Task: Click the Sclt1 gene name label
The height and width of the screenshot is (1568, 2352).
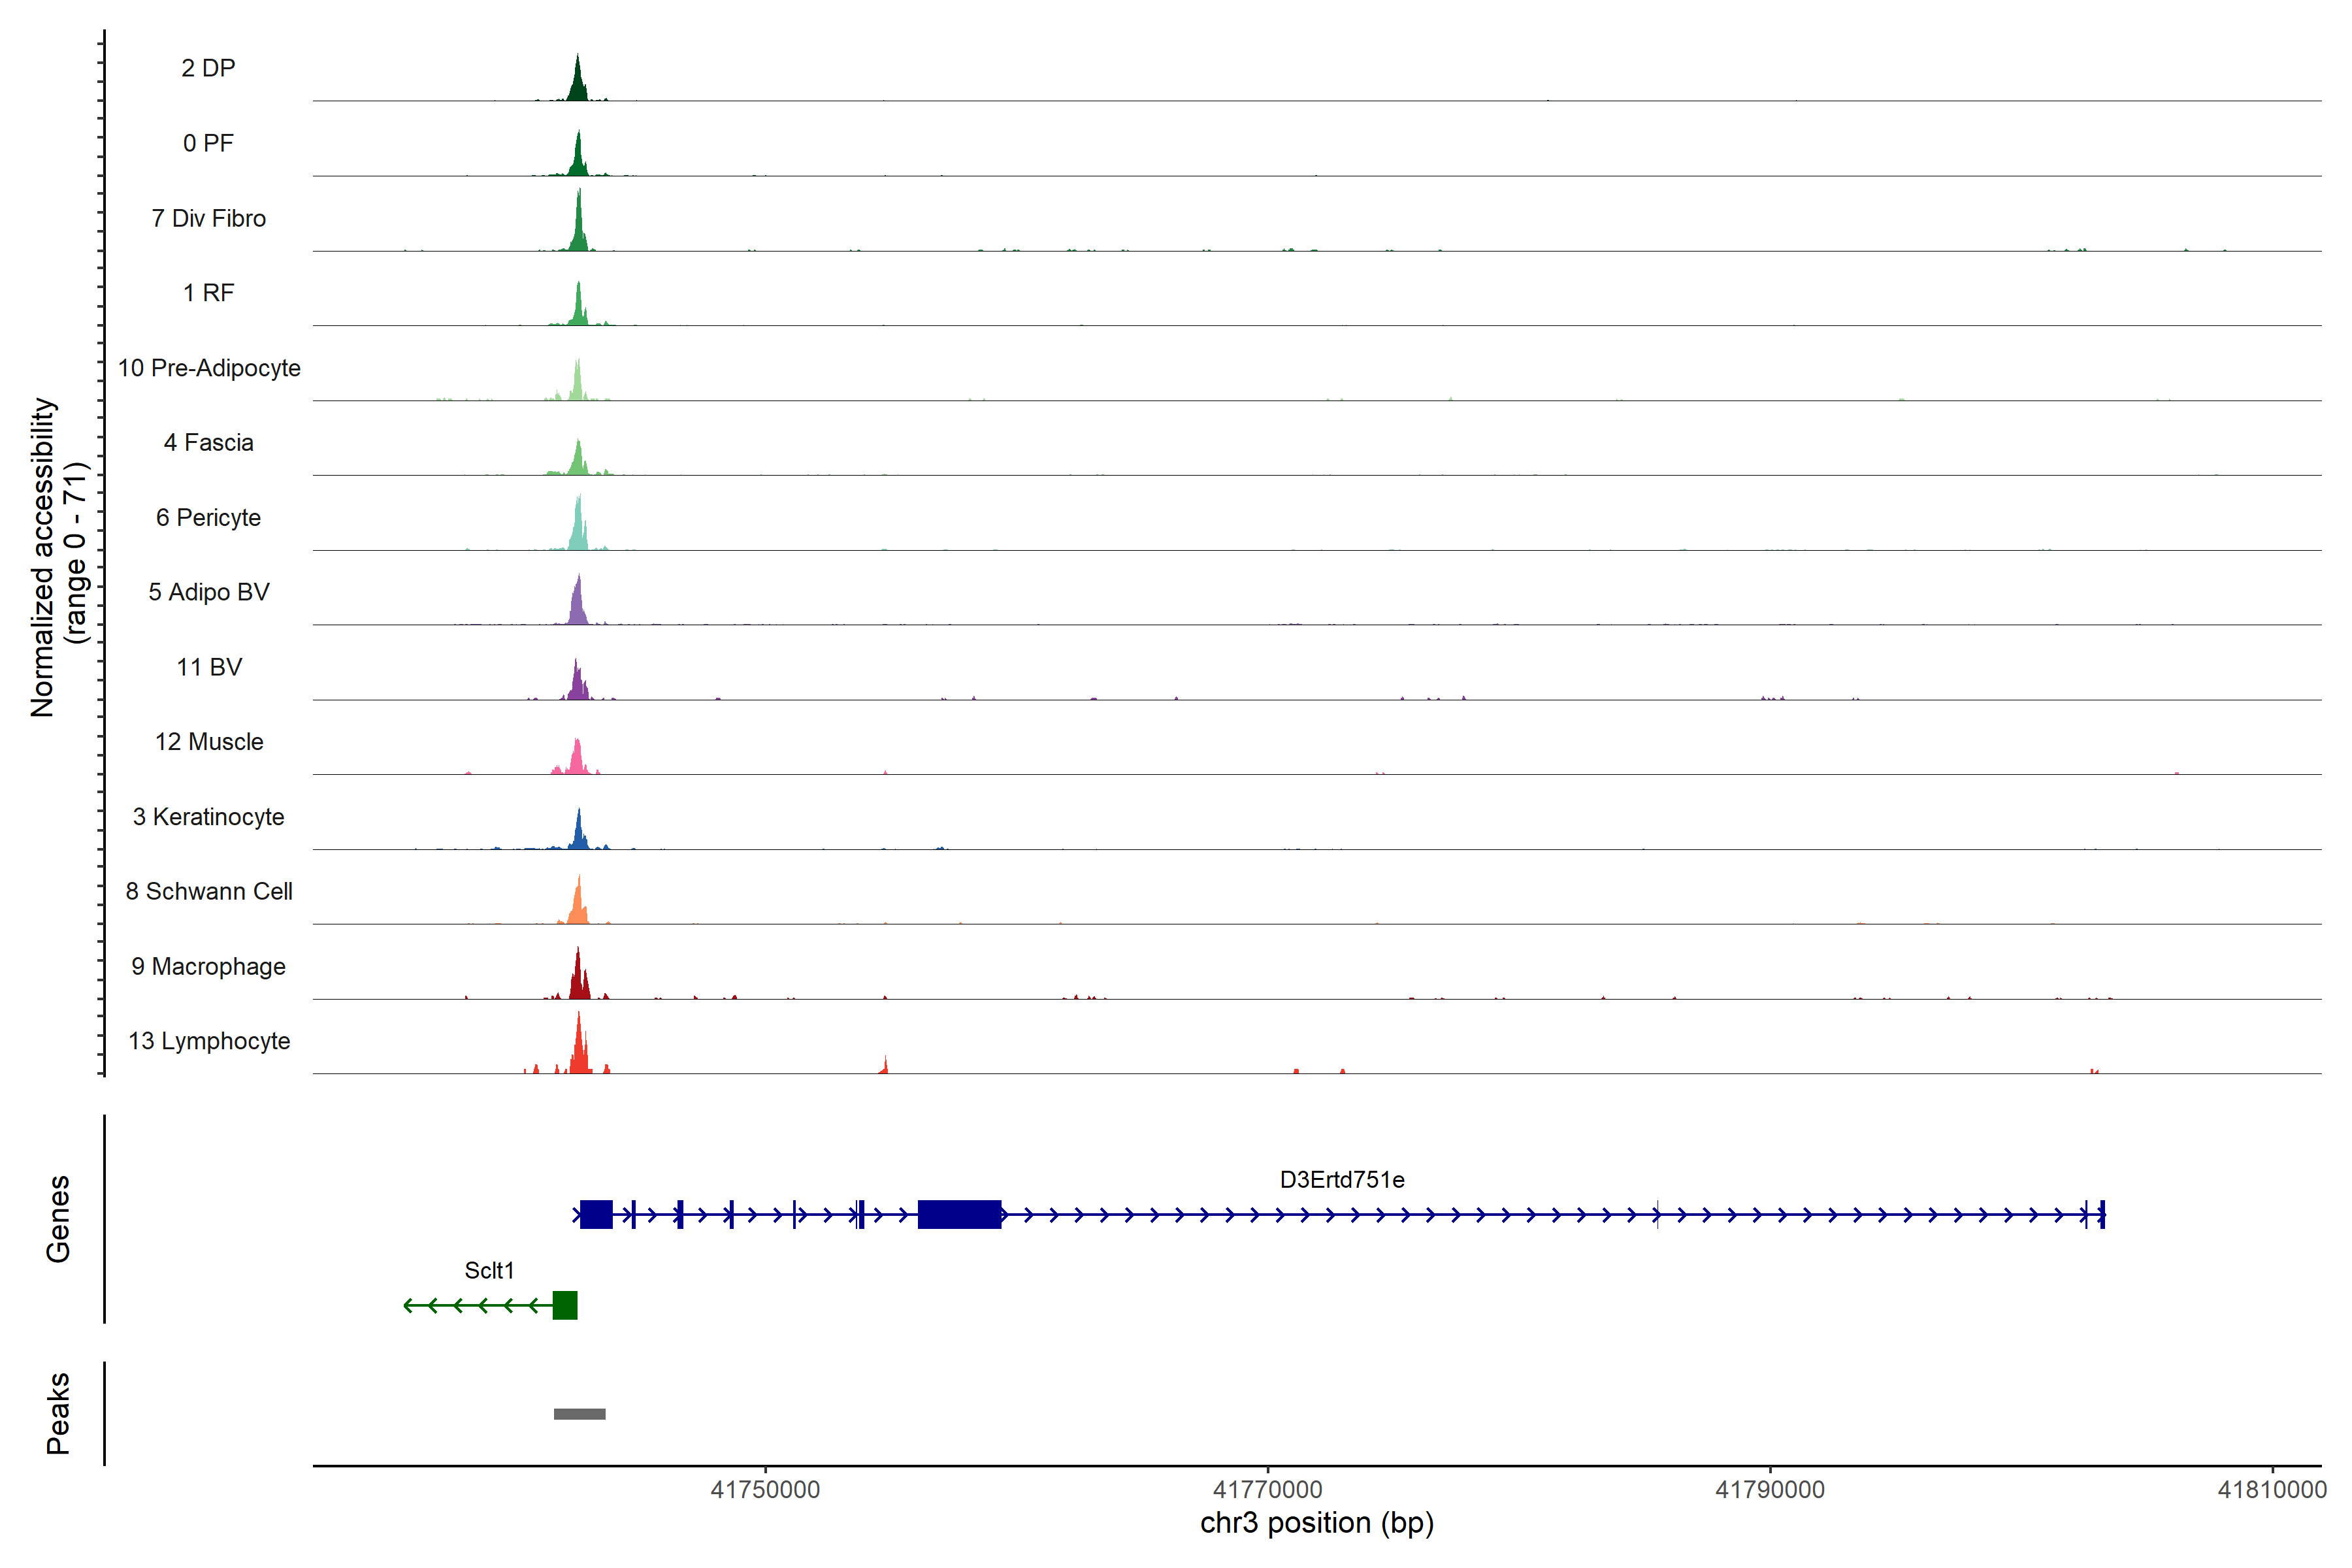Action: click(489, 1270)
